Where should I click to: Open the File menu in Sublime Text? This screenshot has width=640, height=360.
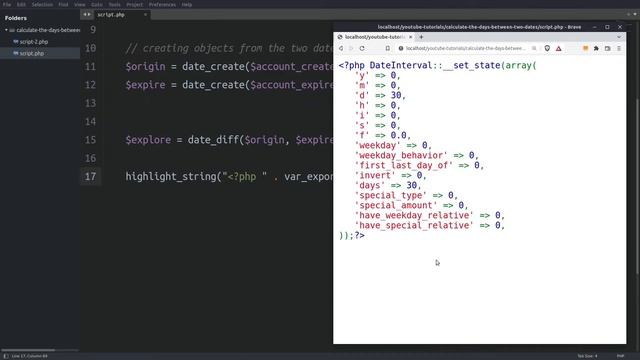7,4
